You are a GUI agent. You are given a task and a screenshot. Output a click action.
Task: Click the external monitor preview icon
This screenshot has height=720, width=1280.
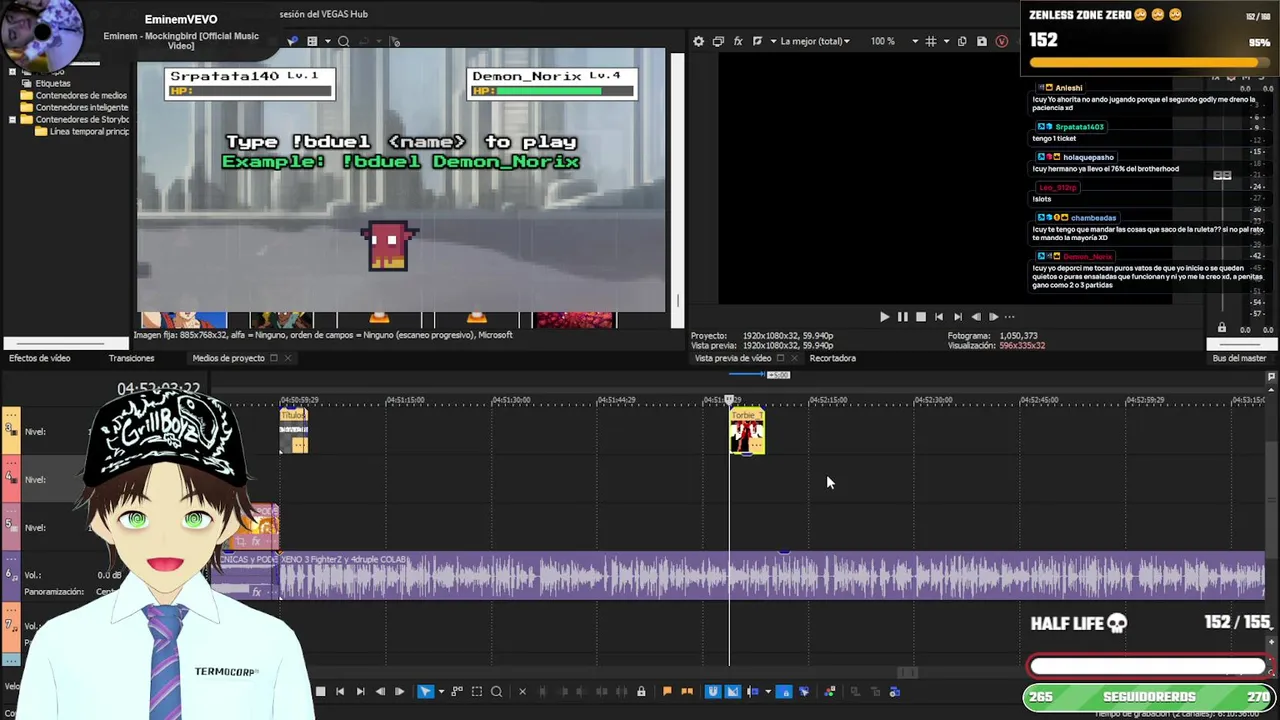[x=718, y=41]
